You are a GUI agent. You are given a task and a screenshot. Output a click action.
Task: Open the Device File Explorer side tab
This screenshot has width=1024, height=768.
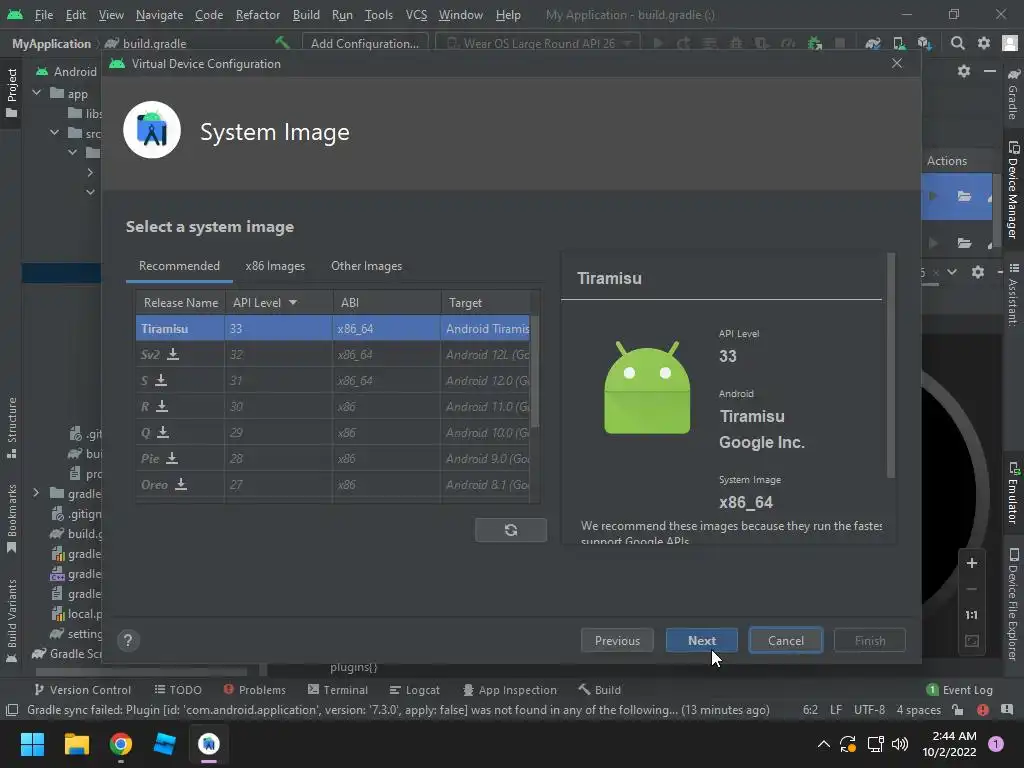(1013, 604)
